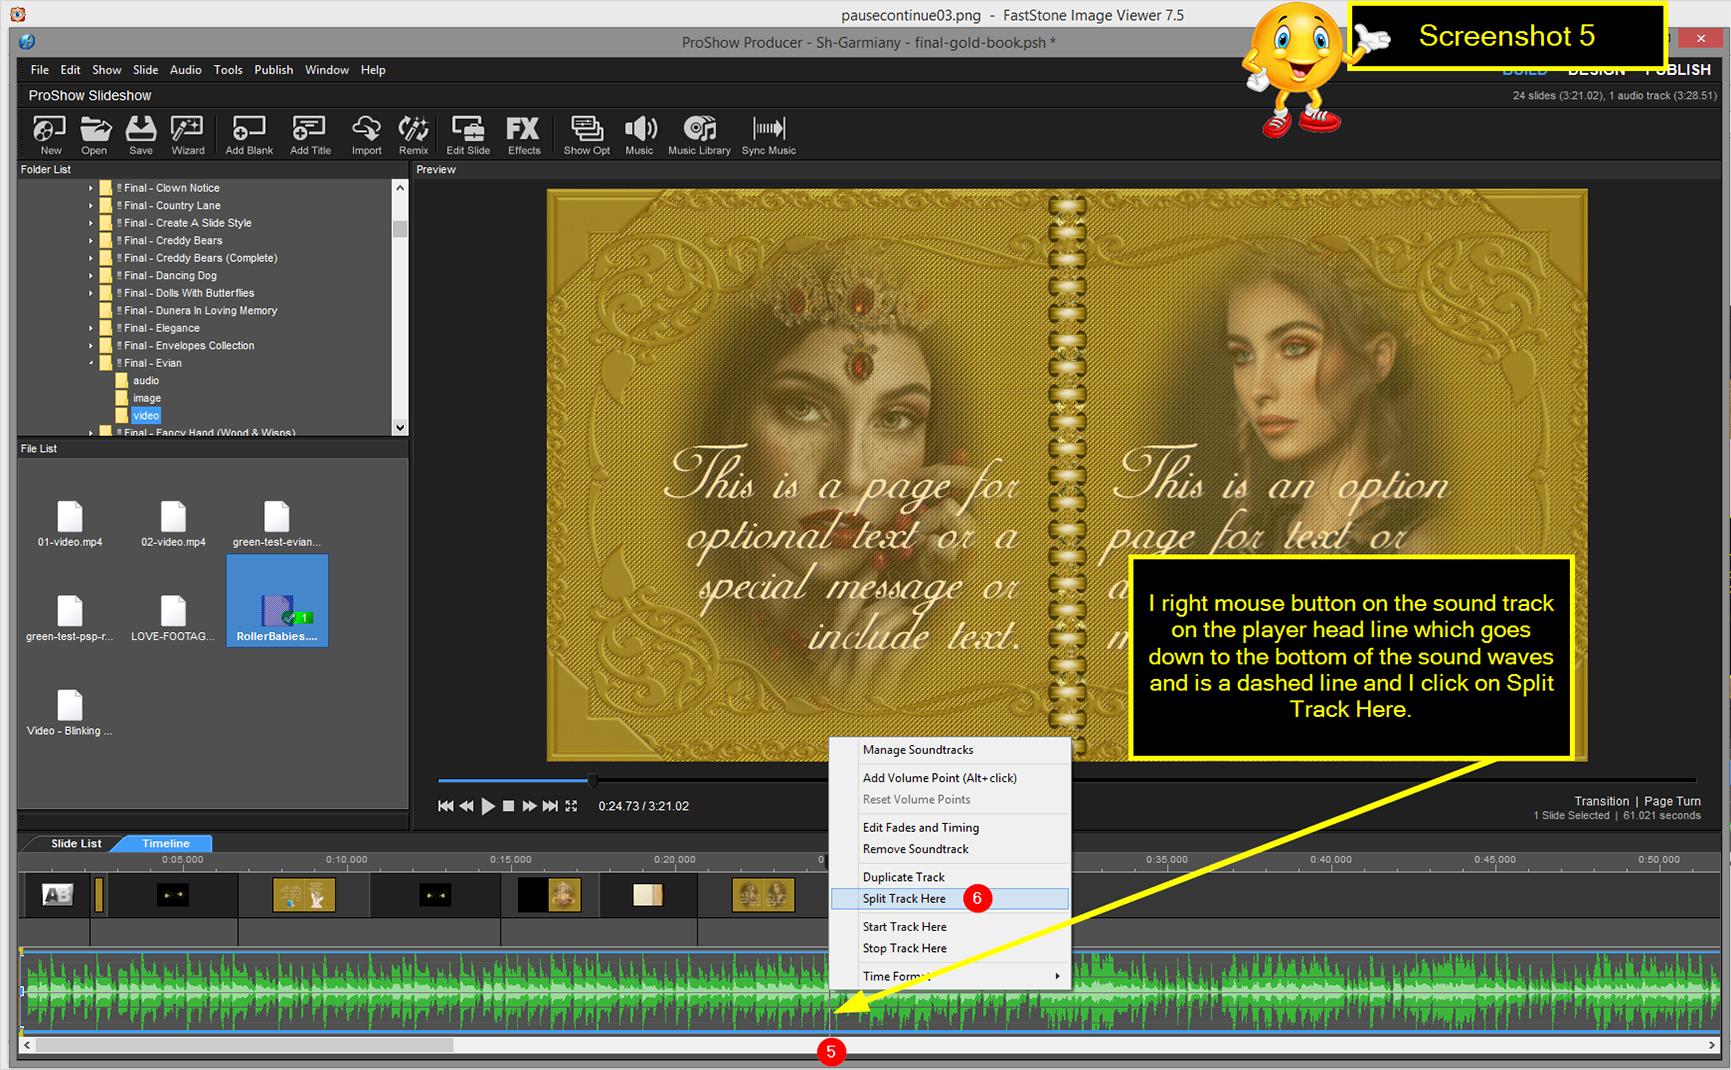Open the Publish menu
The width and height of the screenshot is (1731, 1070).
[x=273, y=70]
